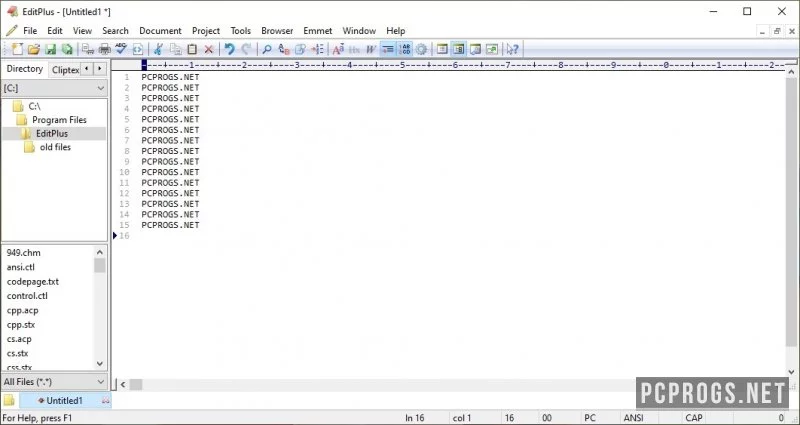Click the editor horizontal scroll-left arrow
Viewport: 800px width, 425px height.
pyautogui.click(x=123, y=384)
